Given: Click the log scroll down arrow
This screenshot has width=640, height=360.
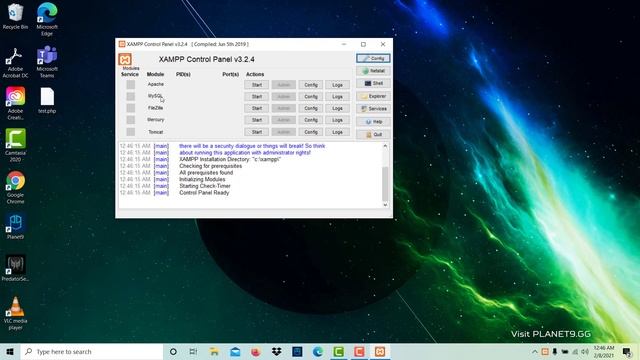Looking at the screenshot, I should (385, 205).
